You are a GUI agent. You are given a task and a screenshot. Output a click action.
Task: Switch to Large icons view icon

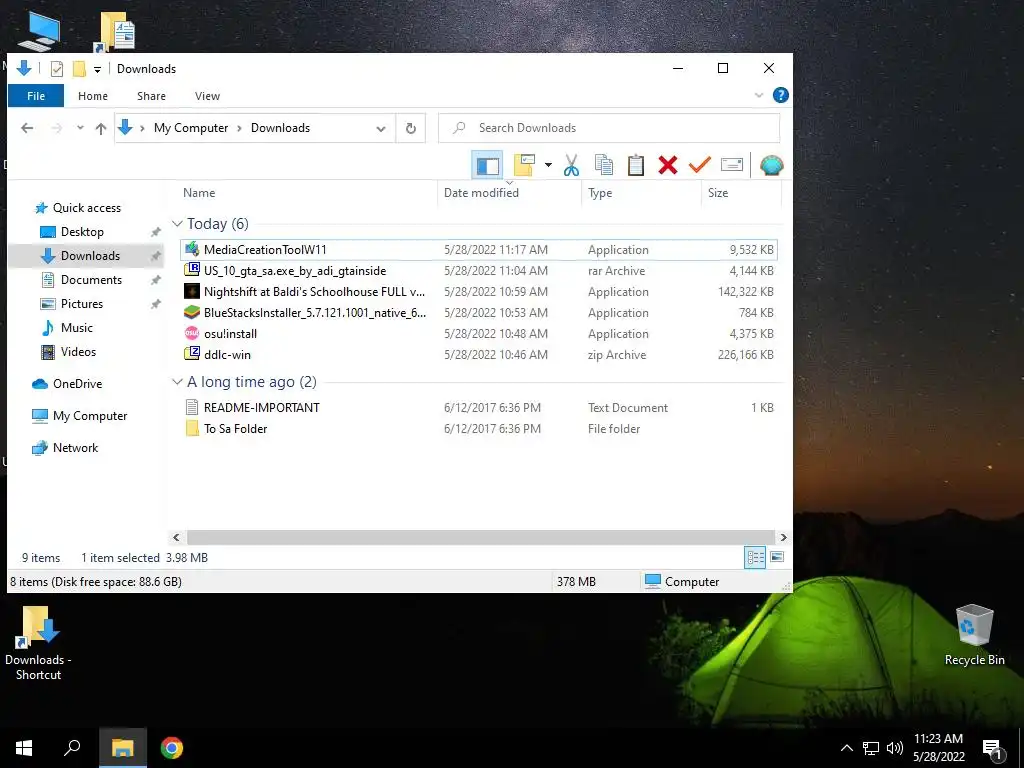pos(777,557)
